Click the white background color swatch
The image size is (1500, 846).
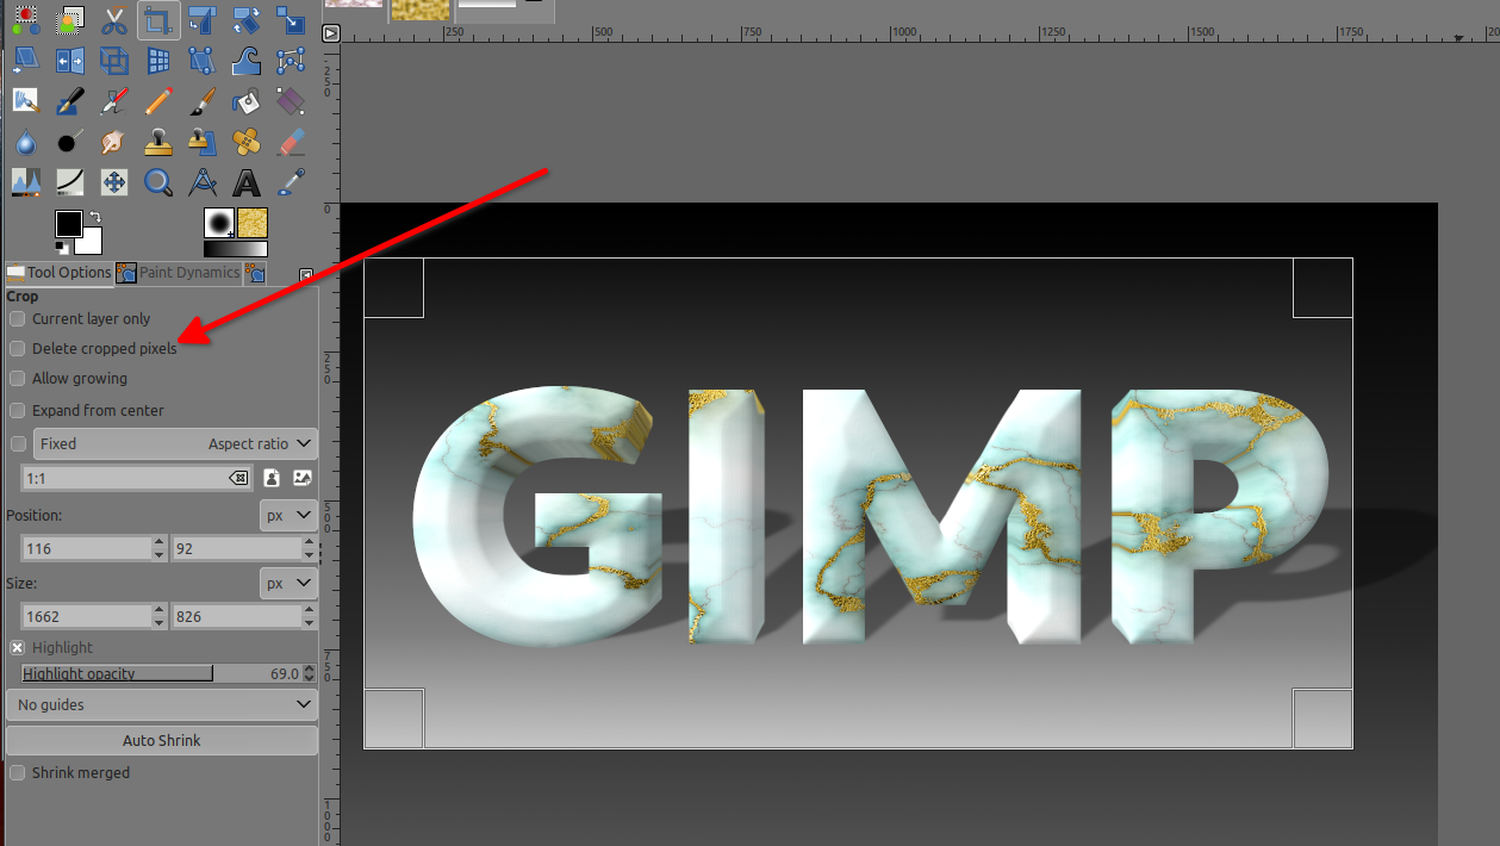coord(91,243)
